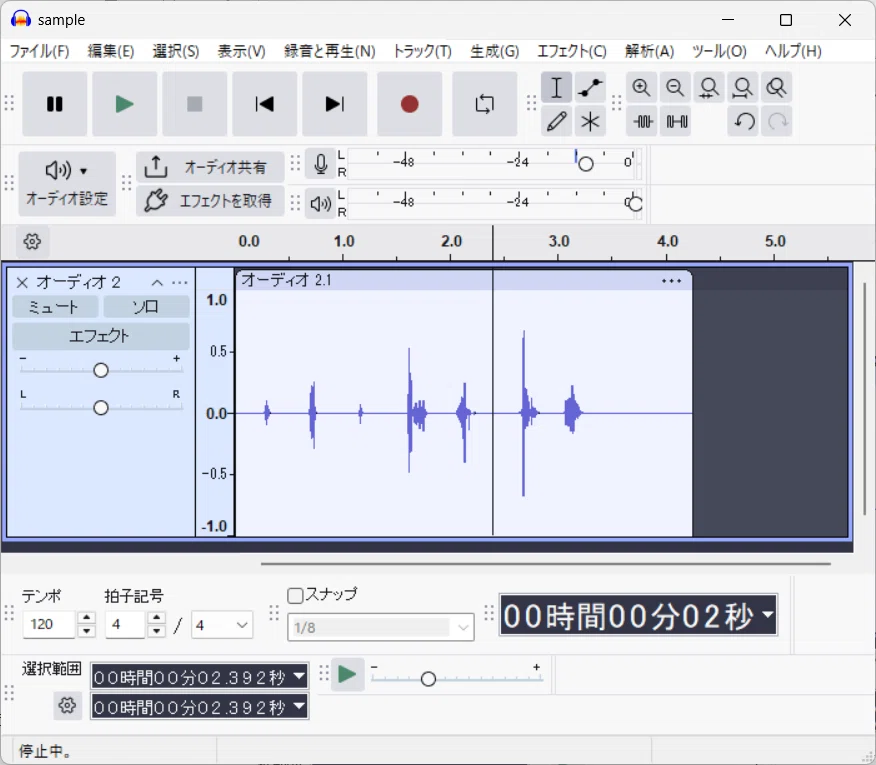
Task: Click the microphone record meter icon
Action: (x=321, y=164)
